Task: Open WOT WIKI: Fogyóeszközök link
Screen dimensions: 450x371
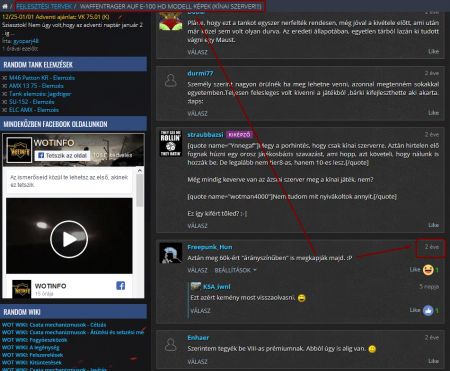Action: pos(35,340)
